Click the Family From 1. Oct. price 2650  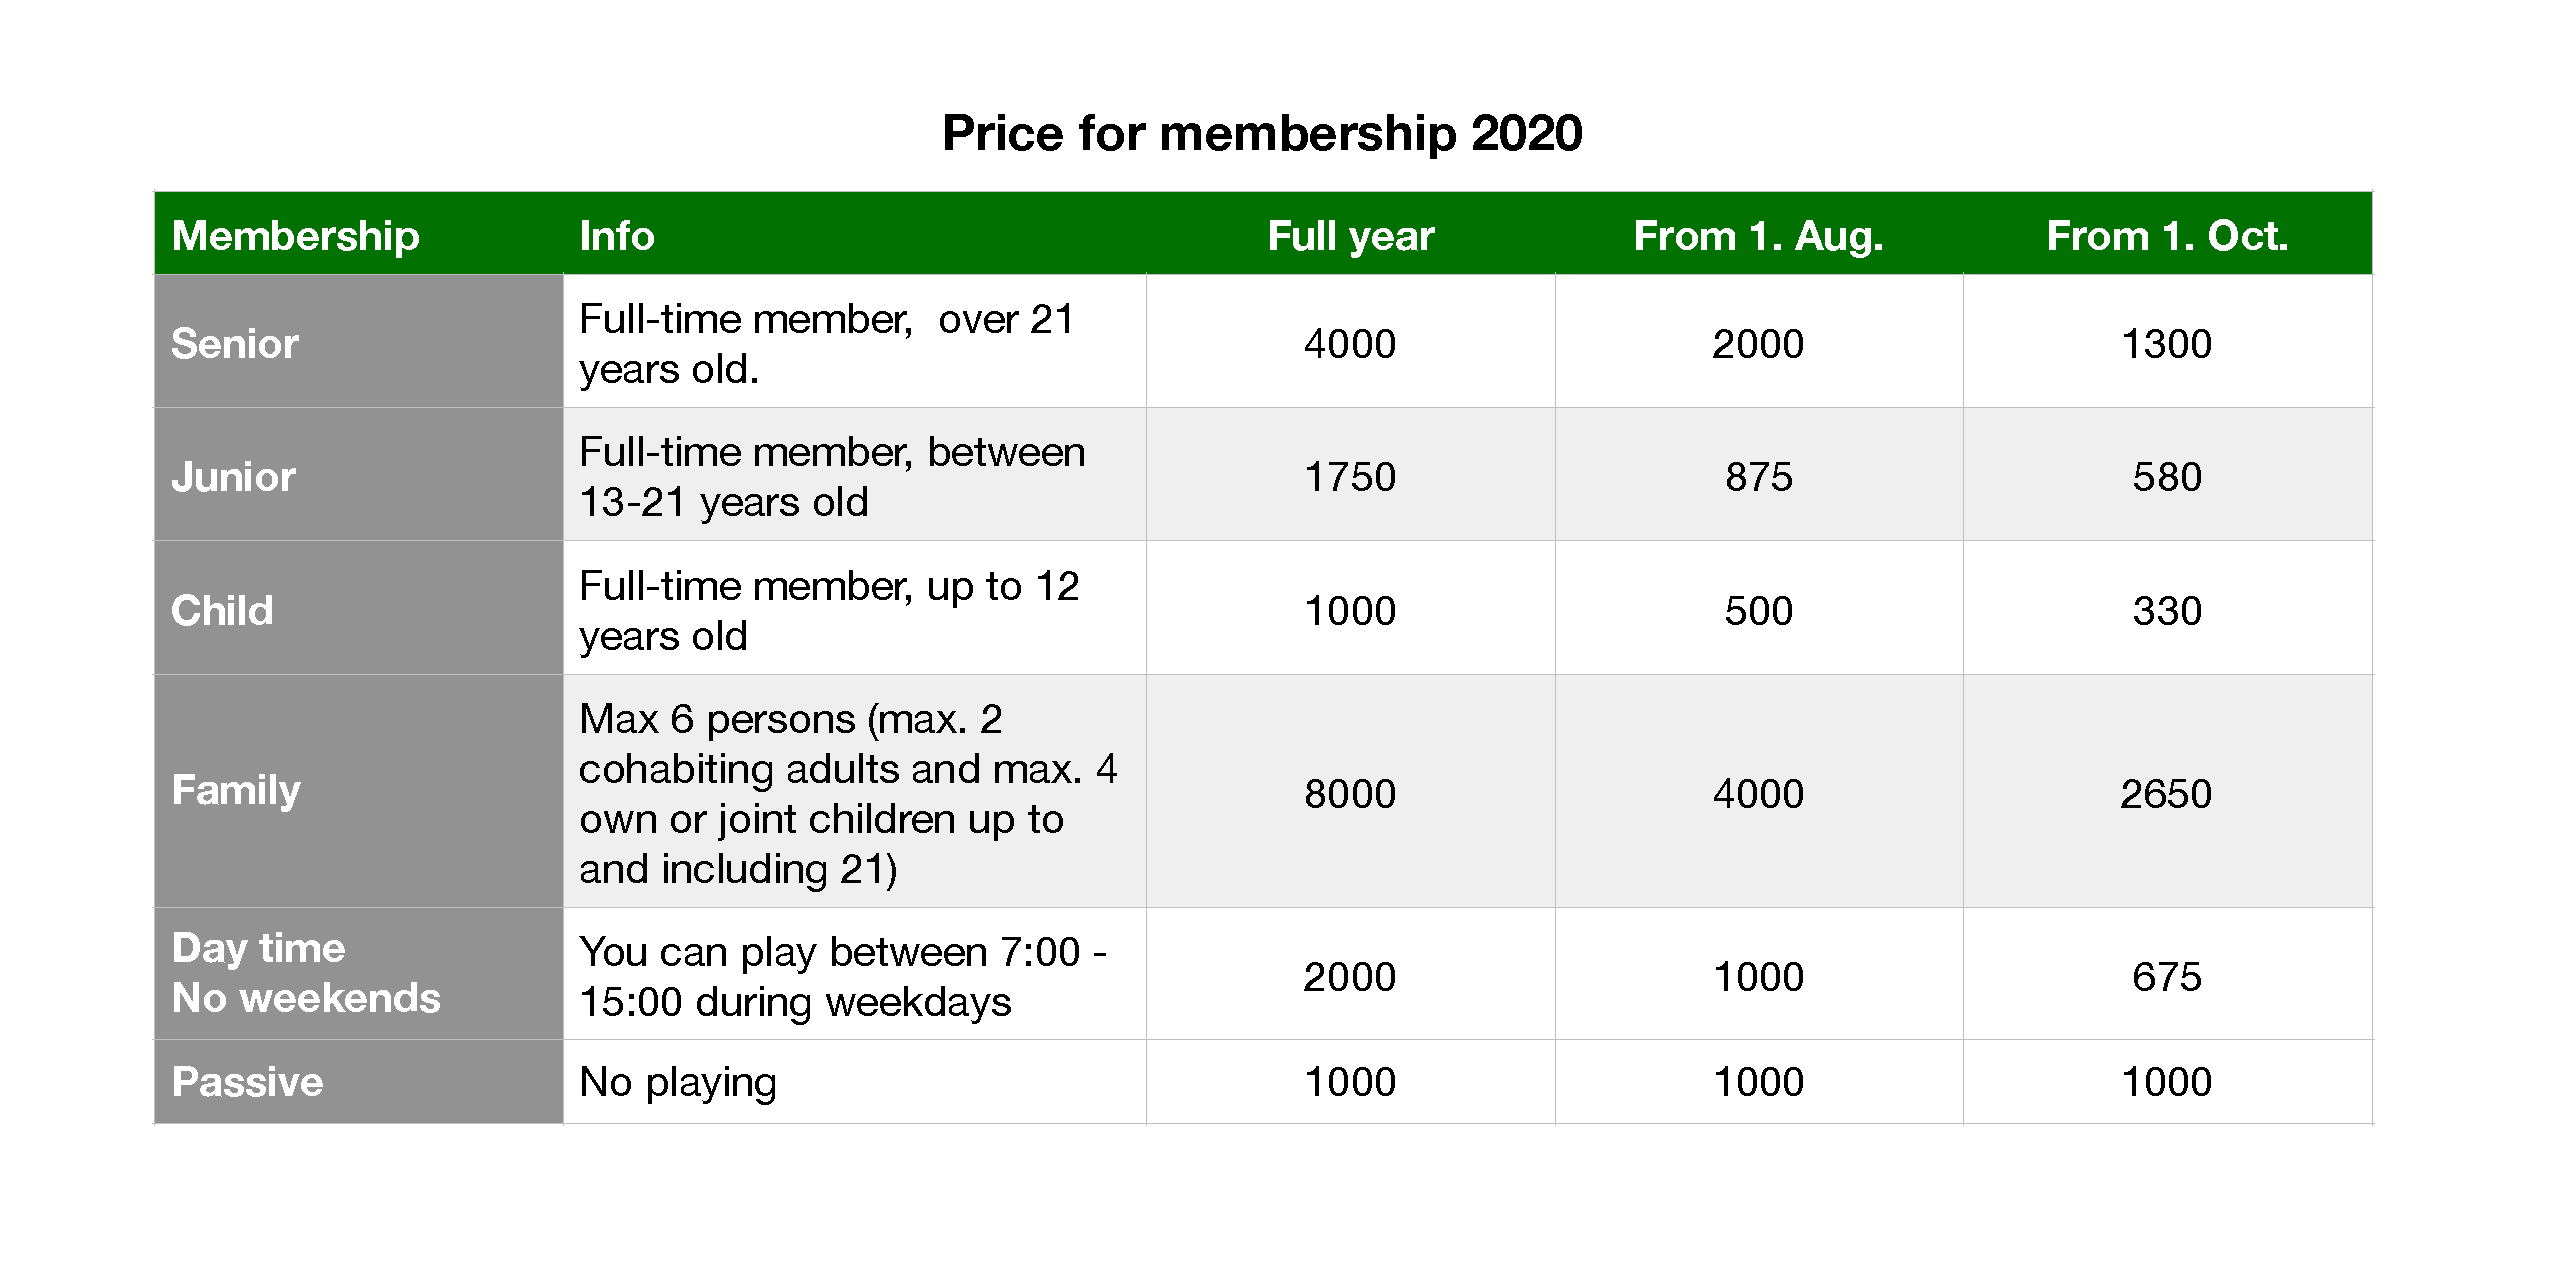(2166, 793)
